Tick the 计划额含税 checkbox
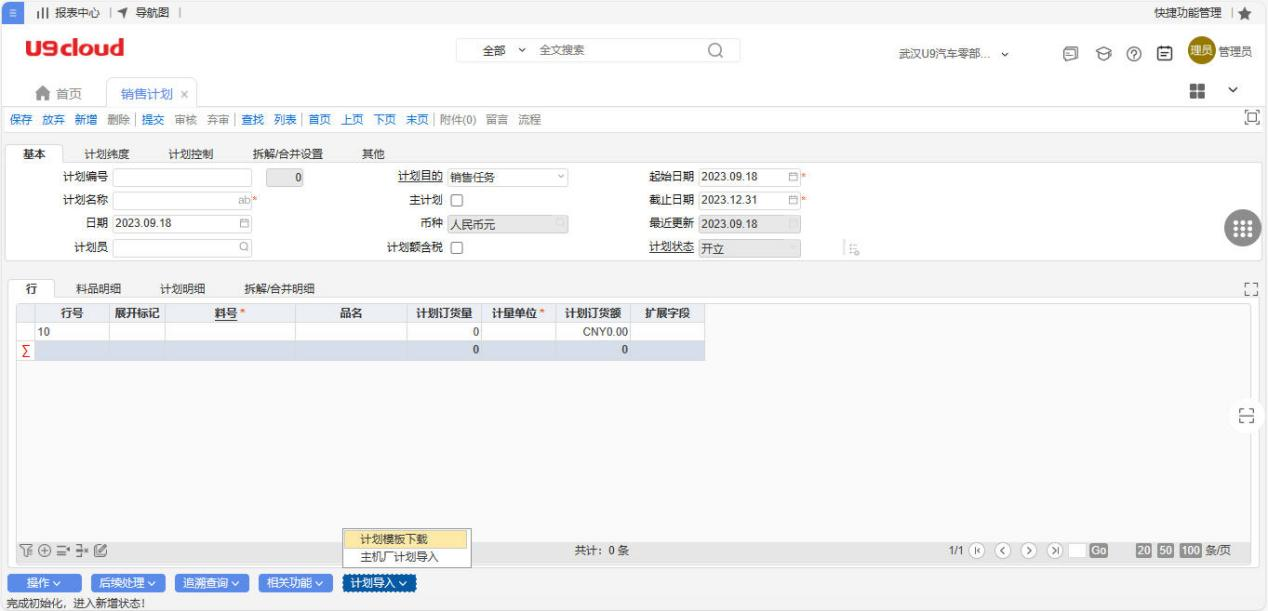 click(456, 248)
